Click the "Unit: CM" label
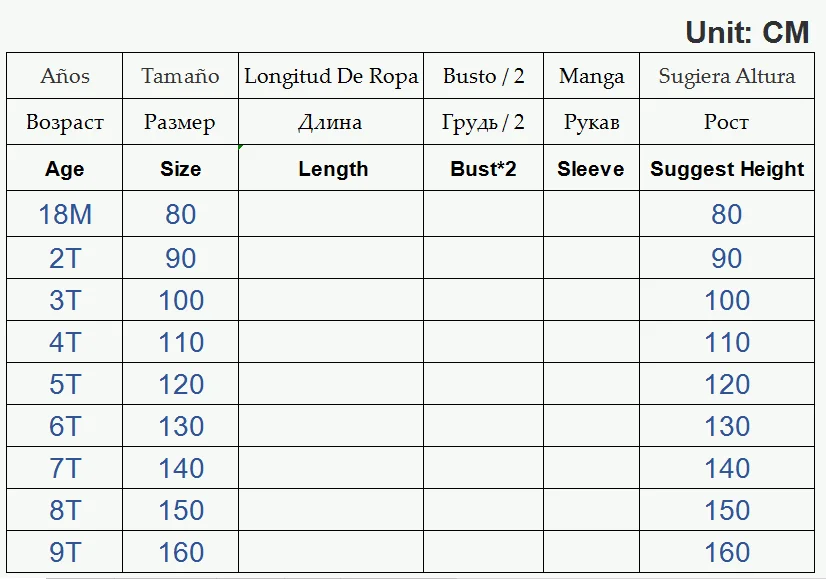Image resolution: width=826 pixels, height=579 pixels. coord(746,32)
